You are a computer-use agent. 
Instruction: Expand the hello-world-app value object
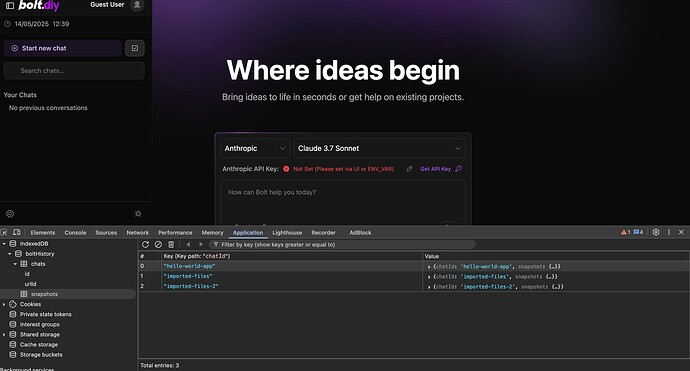(x=429, y=267)
